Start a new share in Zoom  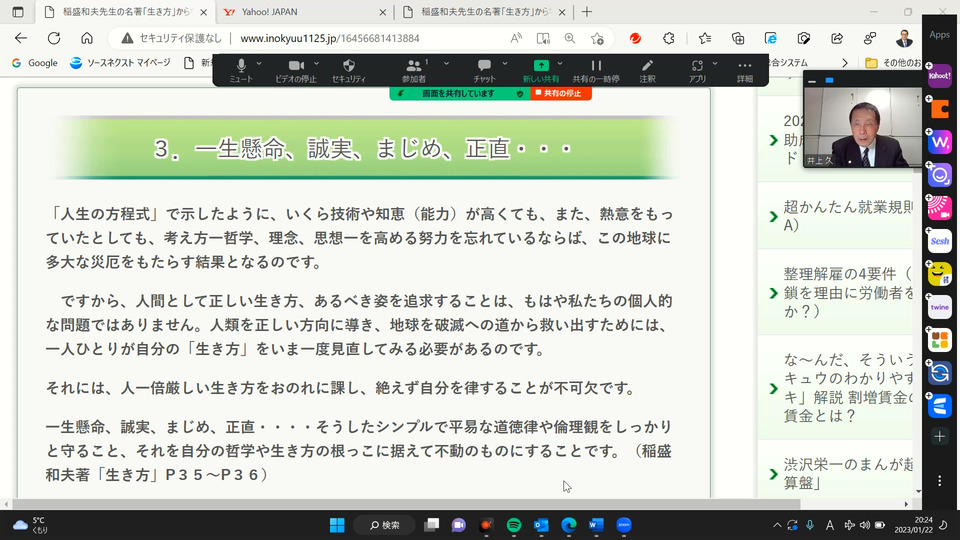tap(541, 71)
